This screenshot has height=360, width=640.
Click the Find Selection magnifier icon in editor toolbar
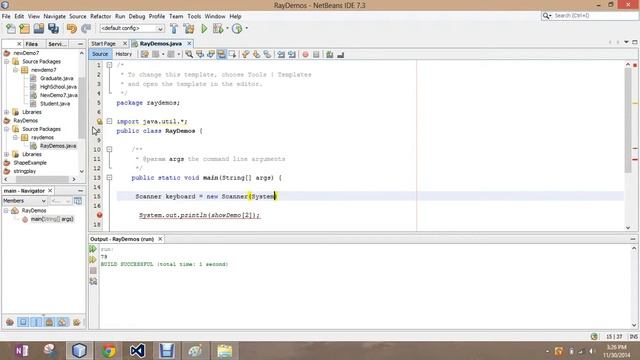tap(189, 54)
